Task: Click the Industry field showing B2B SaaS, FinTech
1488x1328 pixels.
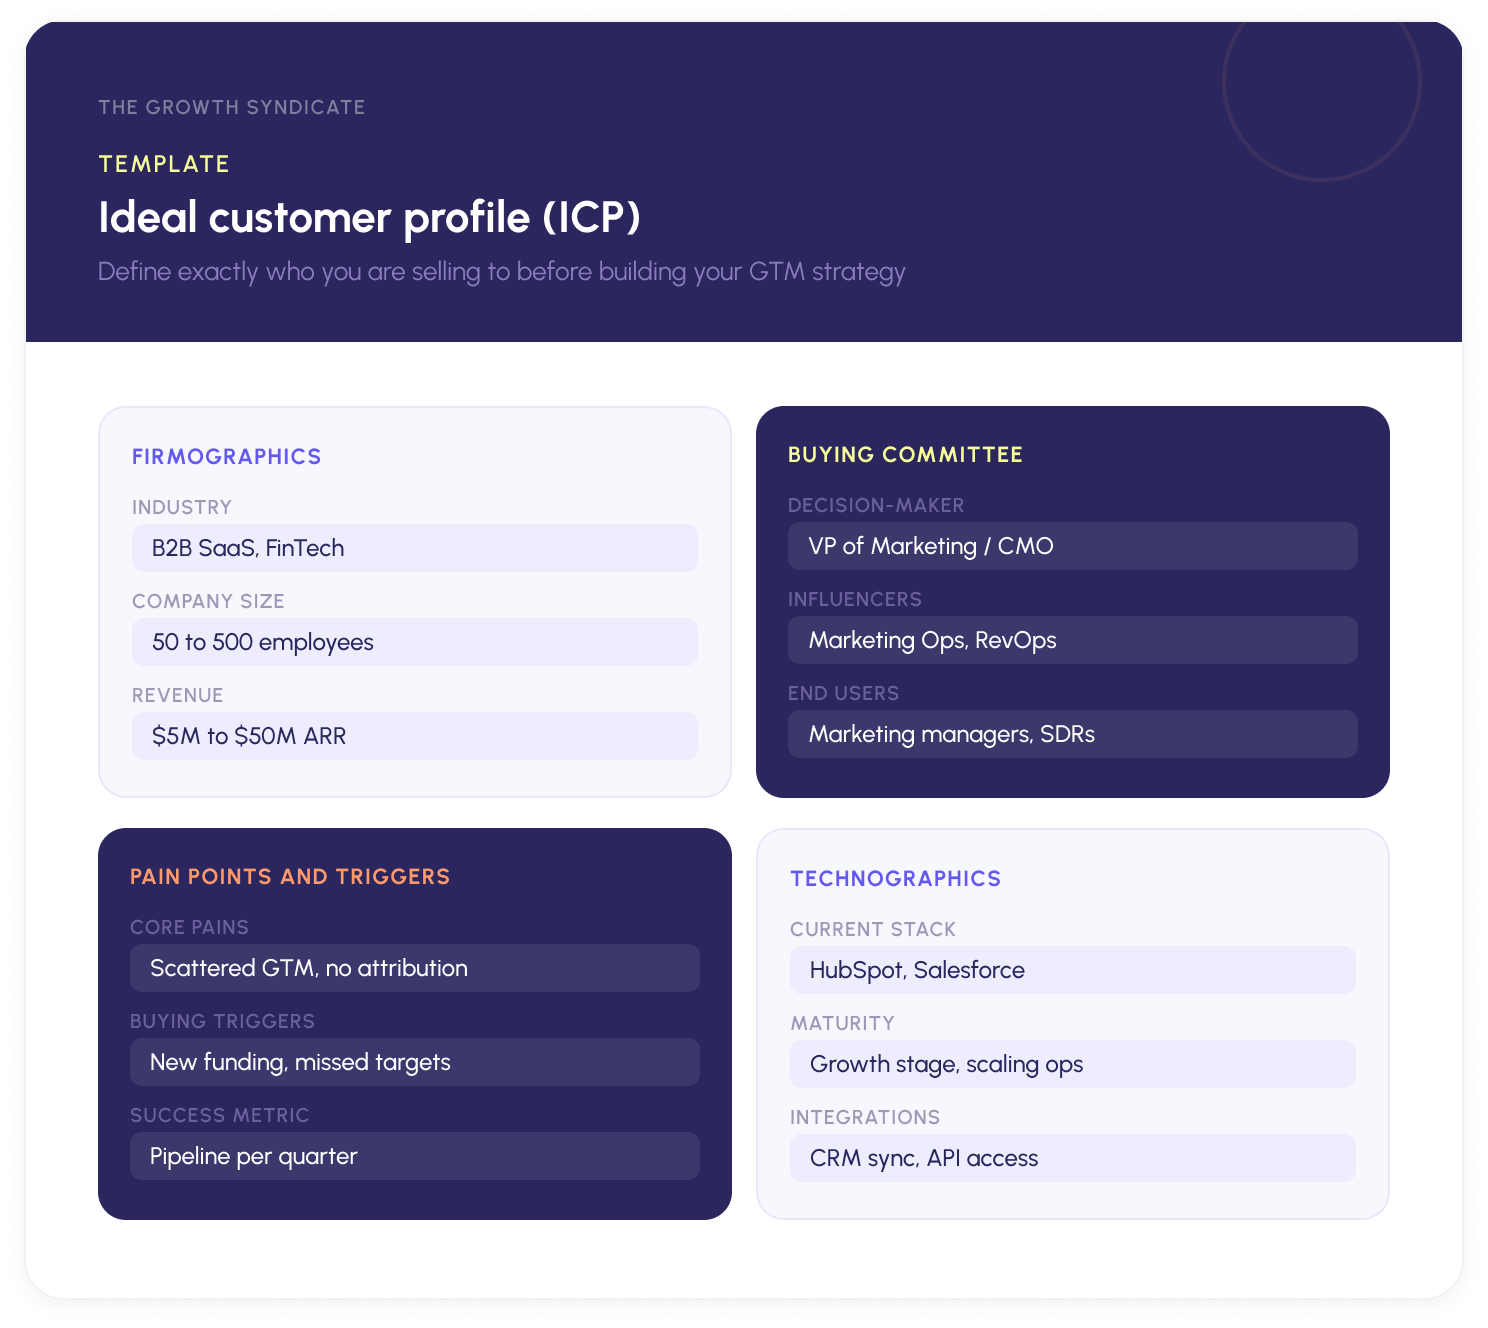Action: coord(414,548)
